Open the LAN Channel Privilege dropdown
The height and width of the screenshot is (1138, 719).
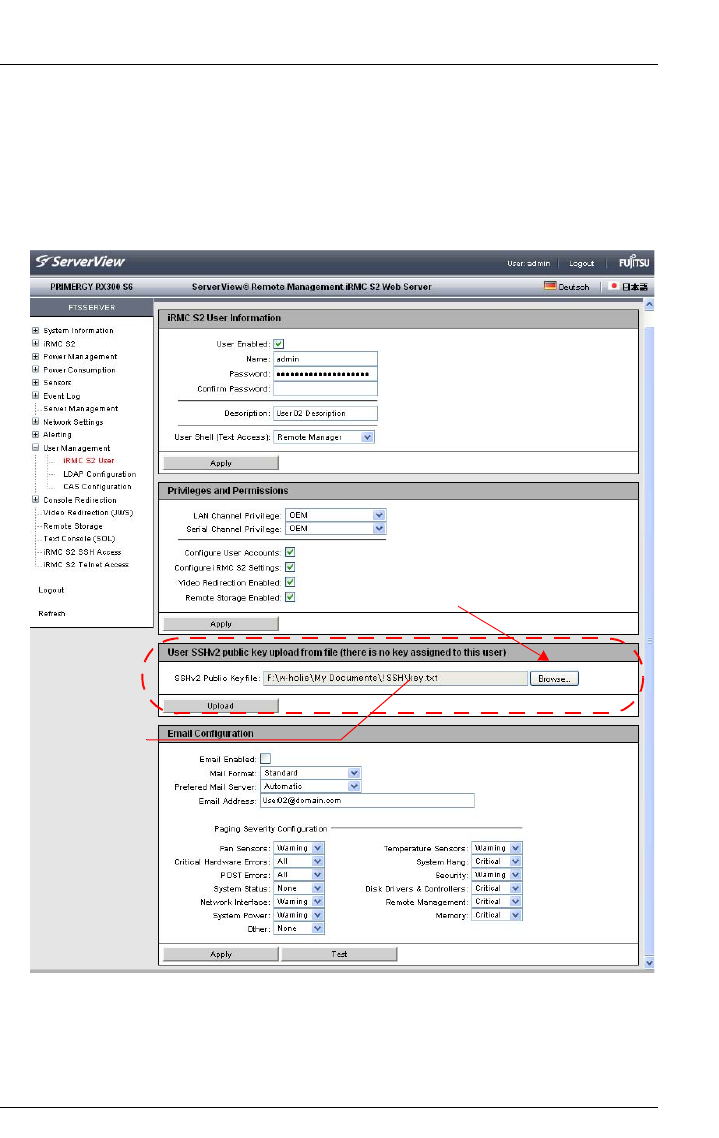pyautogui.click(x=335, y=515)
